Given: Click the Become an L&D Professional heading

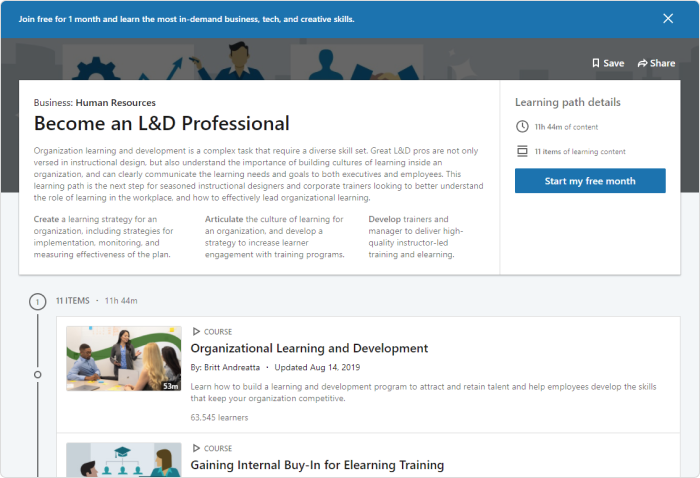Looking at the screenshot, I should click(x=162, y=124).
